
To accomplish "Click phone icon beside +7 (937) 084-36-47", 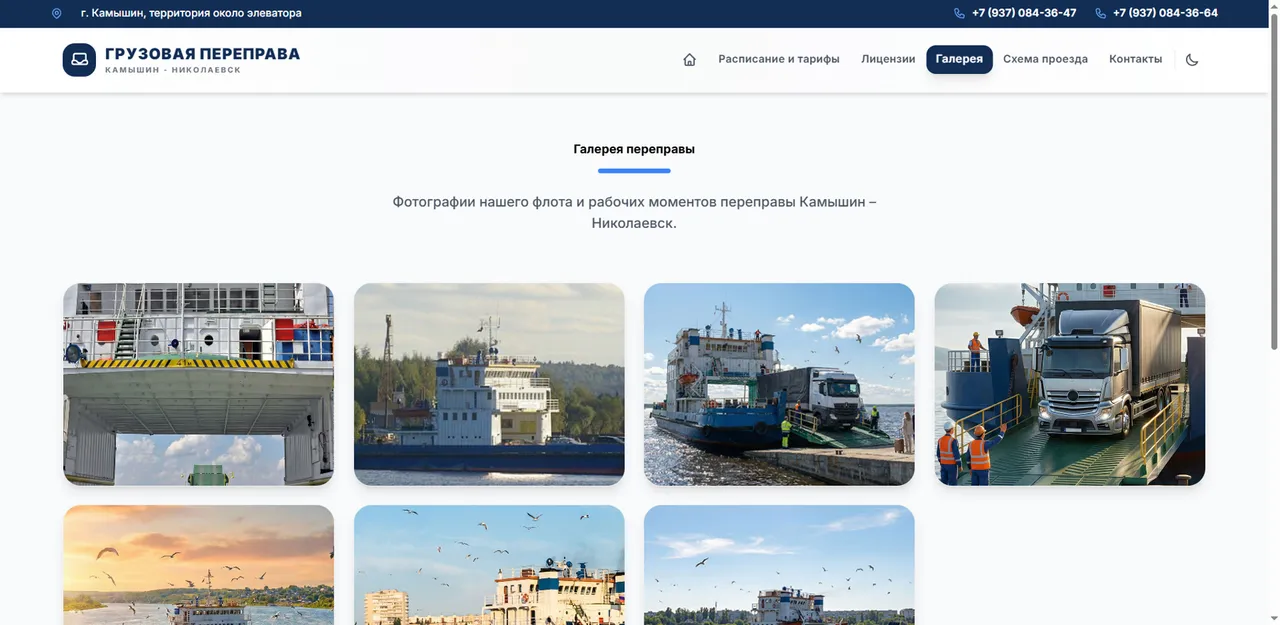I will pyautogui.click(x=960, y=13).
